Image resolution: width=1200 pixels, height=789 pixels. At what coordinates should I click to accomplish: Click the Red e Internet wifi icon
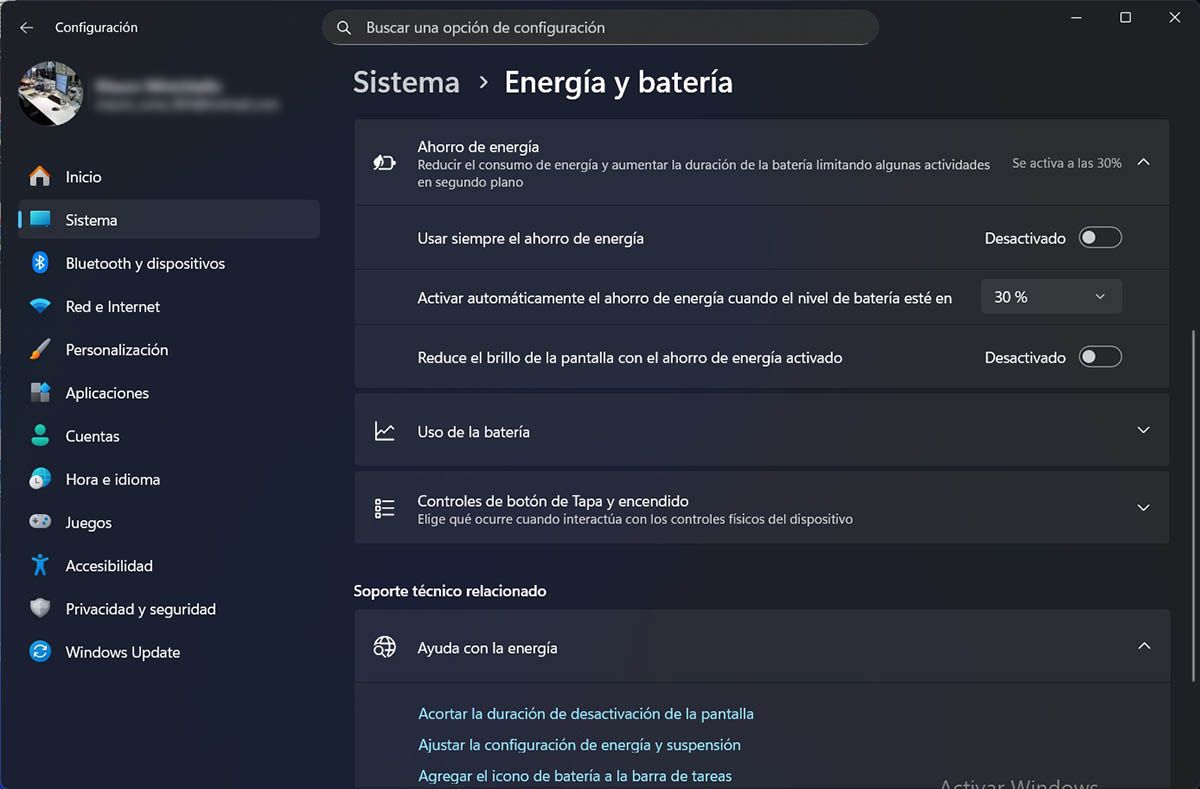click(40, 307)
